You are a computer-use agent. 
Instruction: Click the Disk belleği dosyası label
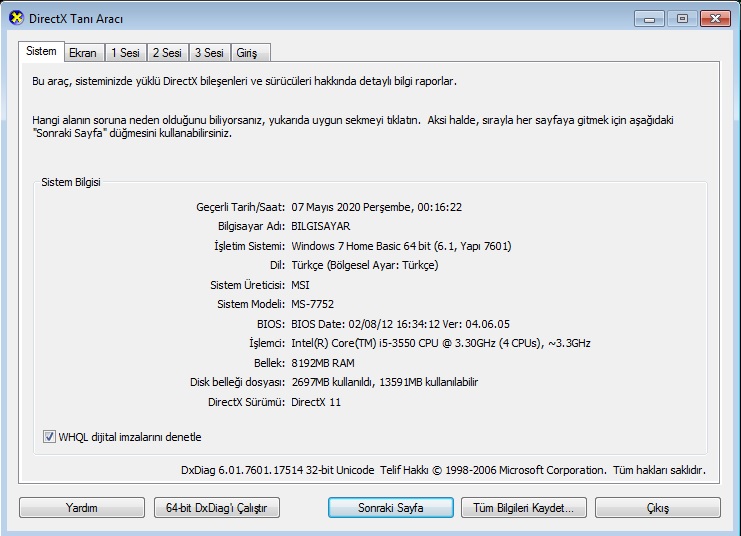[x=237, y=382]
